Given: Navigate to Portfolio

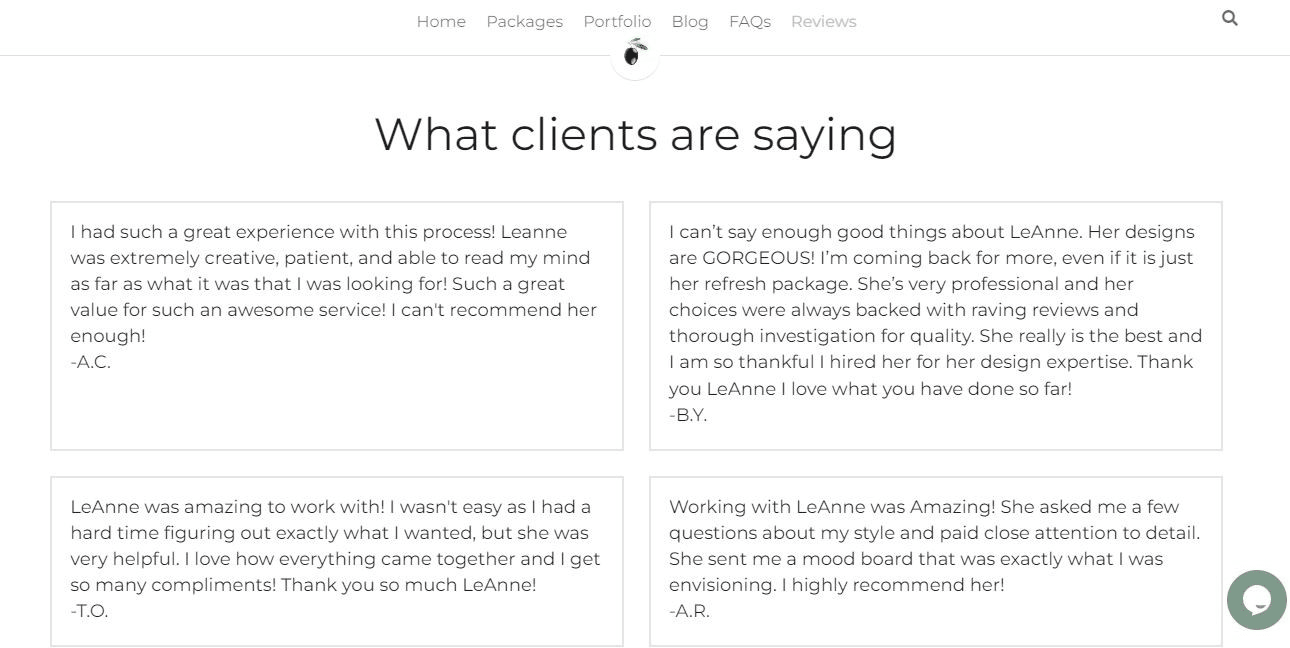Looking at the screenshot, I should click(x=617, y=22).
